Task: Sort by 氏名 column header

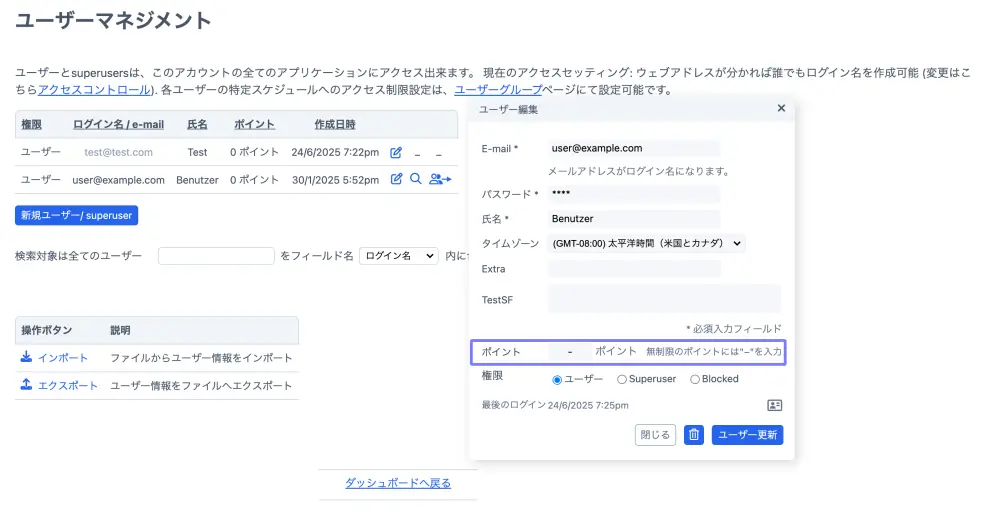Action: 197,124
